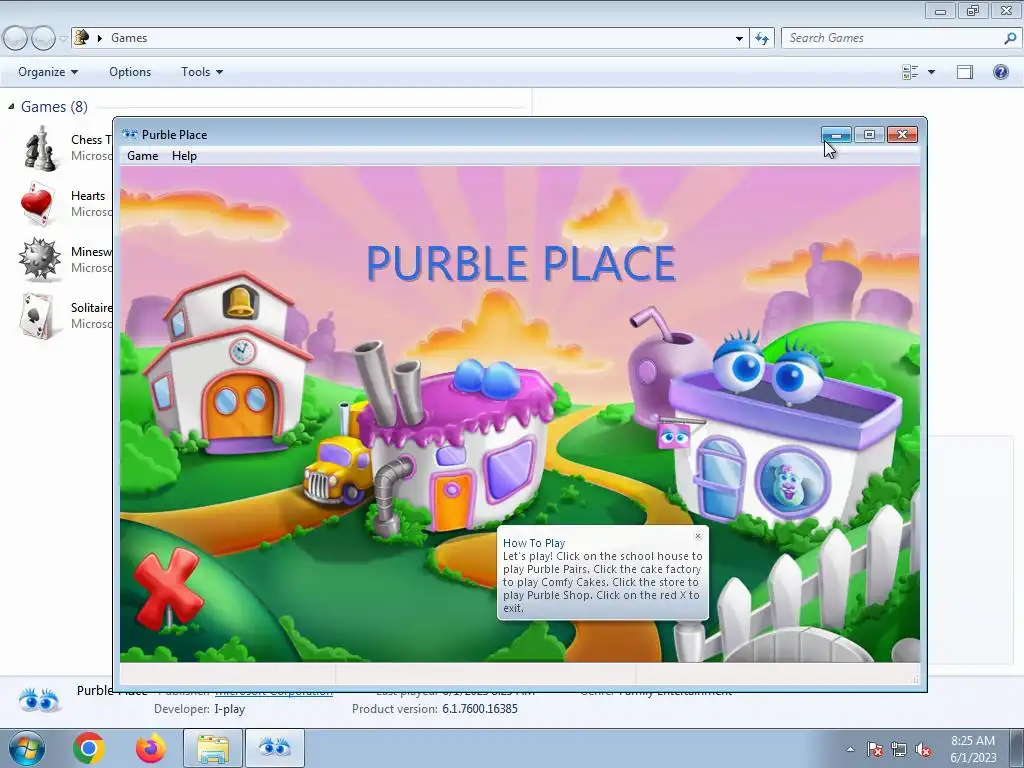Open the Help menu in Purble Place

click(184, 156)
